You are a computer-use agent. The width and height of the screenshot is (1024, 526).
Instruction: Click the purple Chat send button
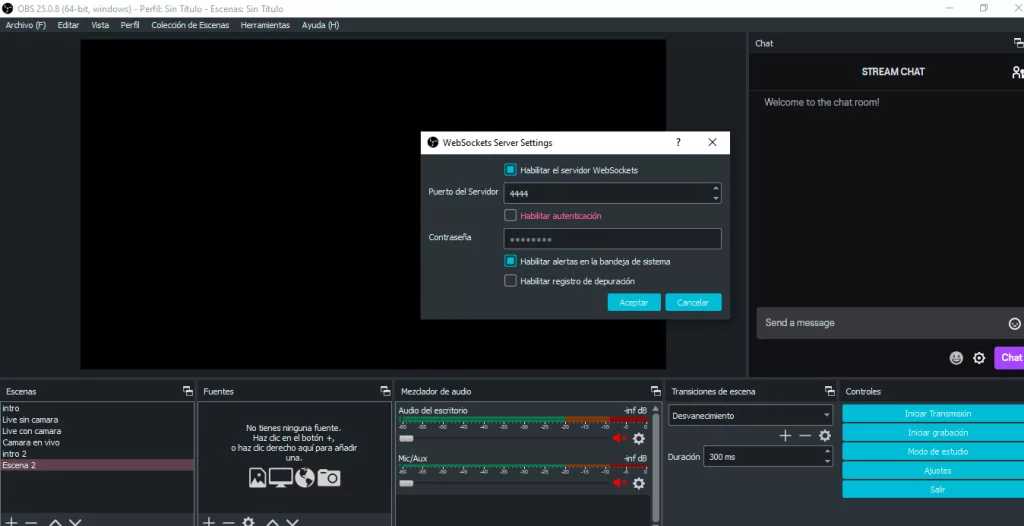pos(1010,358)
